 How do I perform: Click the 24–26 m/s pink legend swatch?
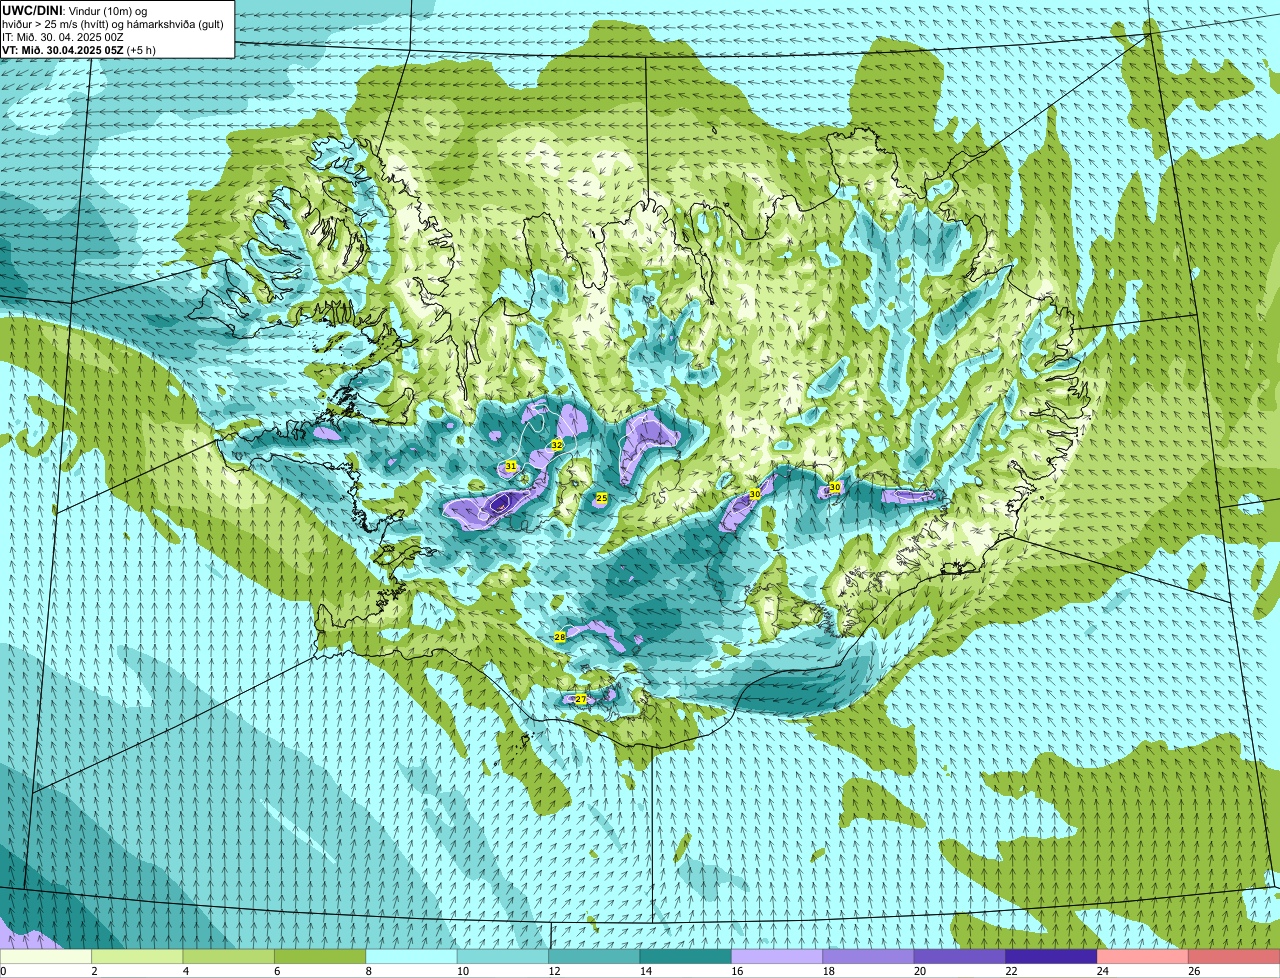coord(1143,956)
